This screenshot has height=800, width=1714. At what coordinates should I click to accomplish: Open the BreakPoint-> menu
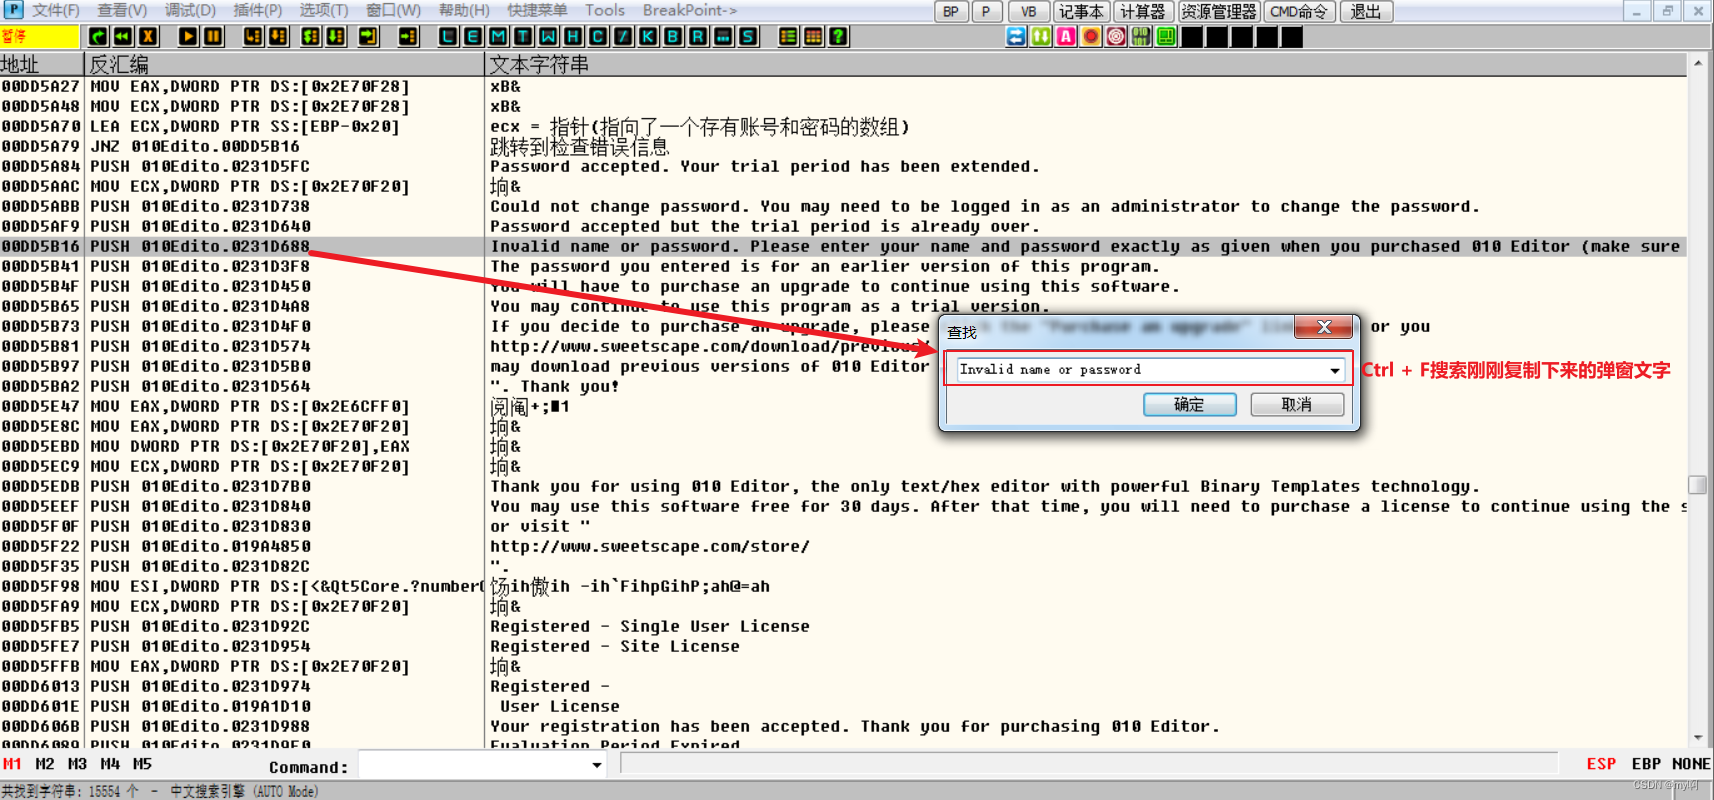click(x=690, y=10)
